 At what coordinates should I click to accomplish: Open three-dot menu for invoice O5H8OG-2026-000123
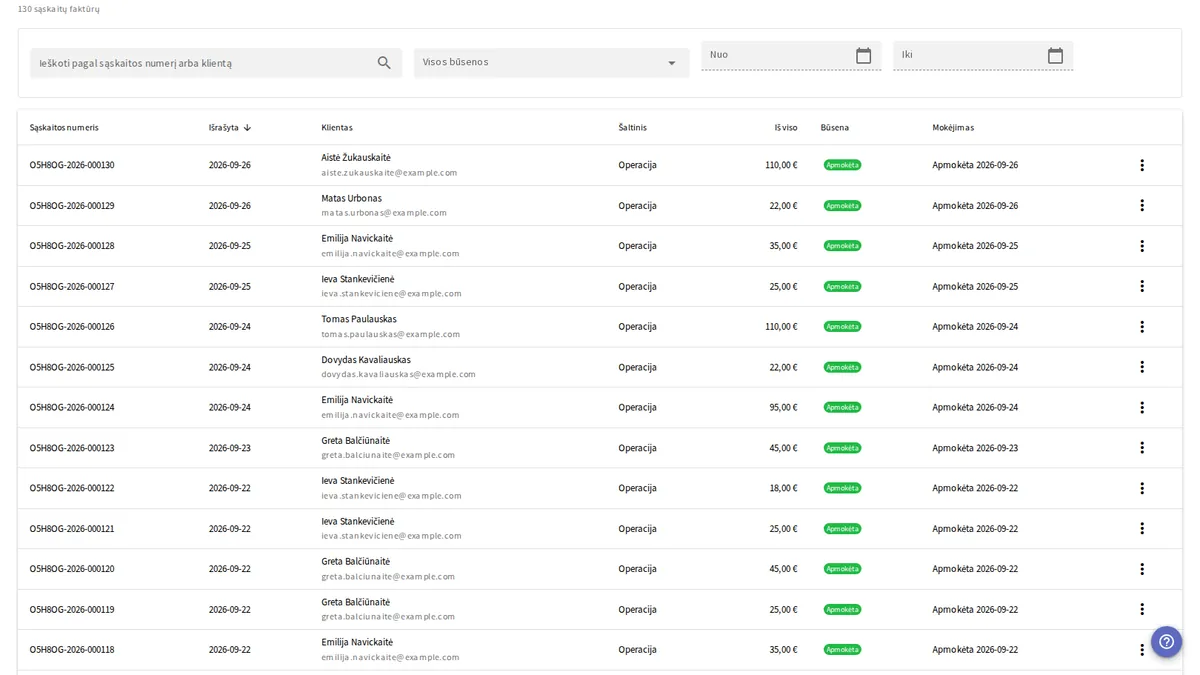coord(1142,448)
